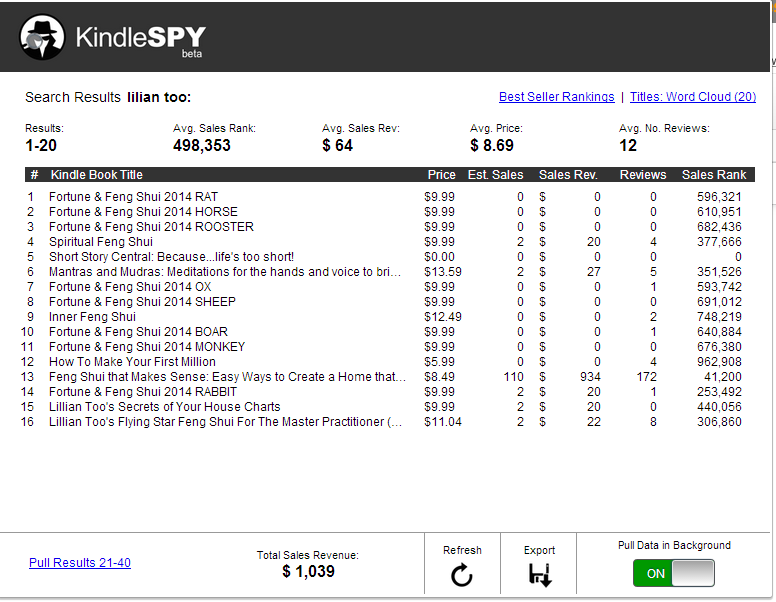This screenshot has height=602, width=776.
Task: Click the $13.59 price cell
Action: coord(443,272)
